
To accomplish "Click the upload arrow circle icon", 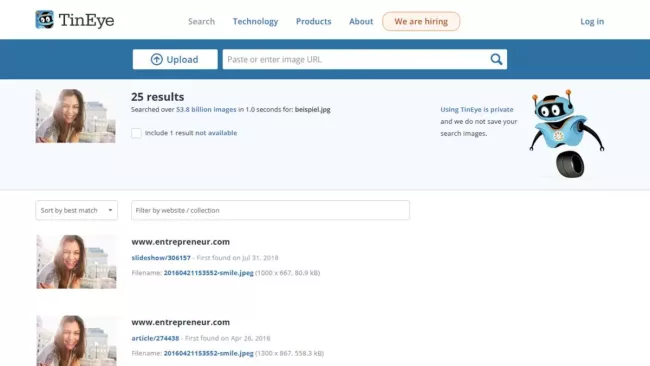I will [156, 59].
